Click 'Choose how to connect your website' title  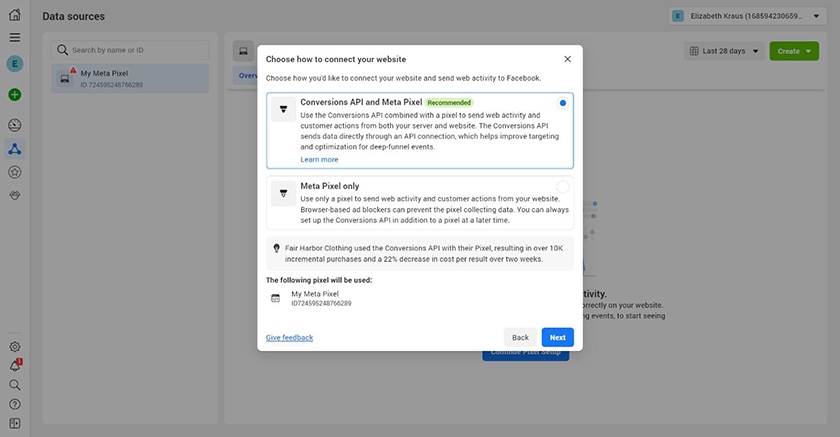(x=336, y=59)
